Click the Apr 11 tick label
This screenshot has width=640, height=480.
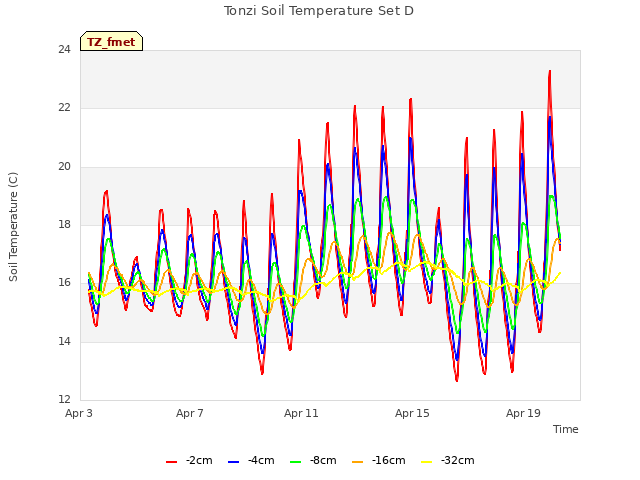pos(301,413)
